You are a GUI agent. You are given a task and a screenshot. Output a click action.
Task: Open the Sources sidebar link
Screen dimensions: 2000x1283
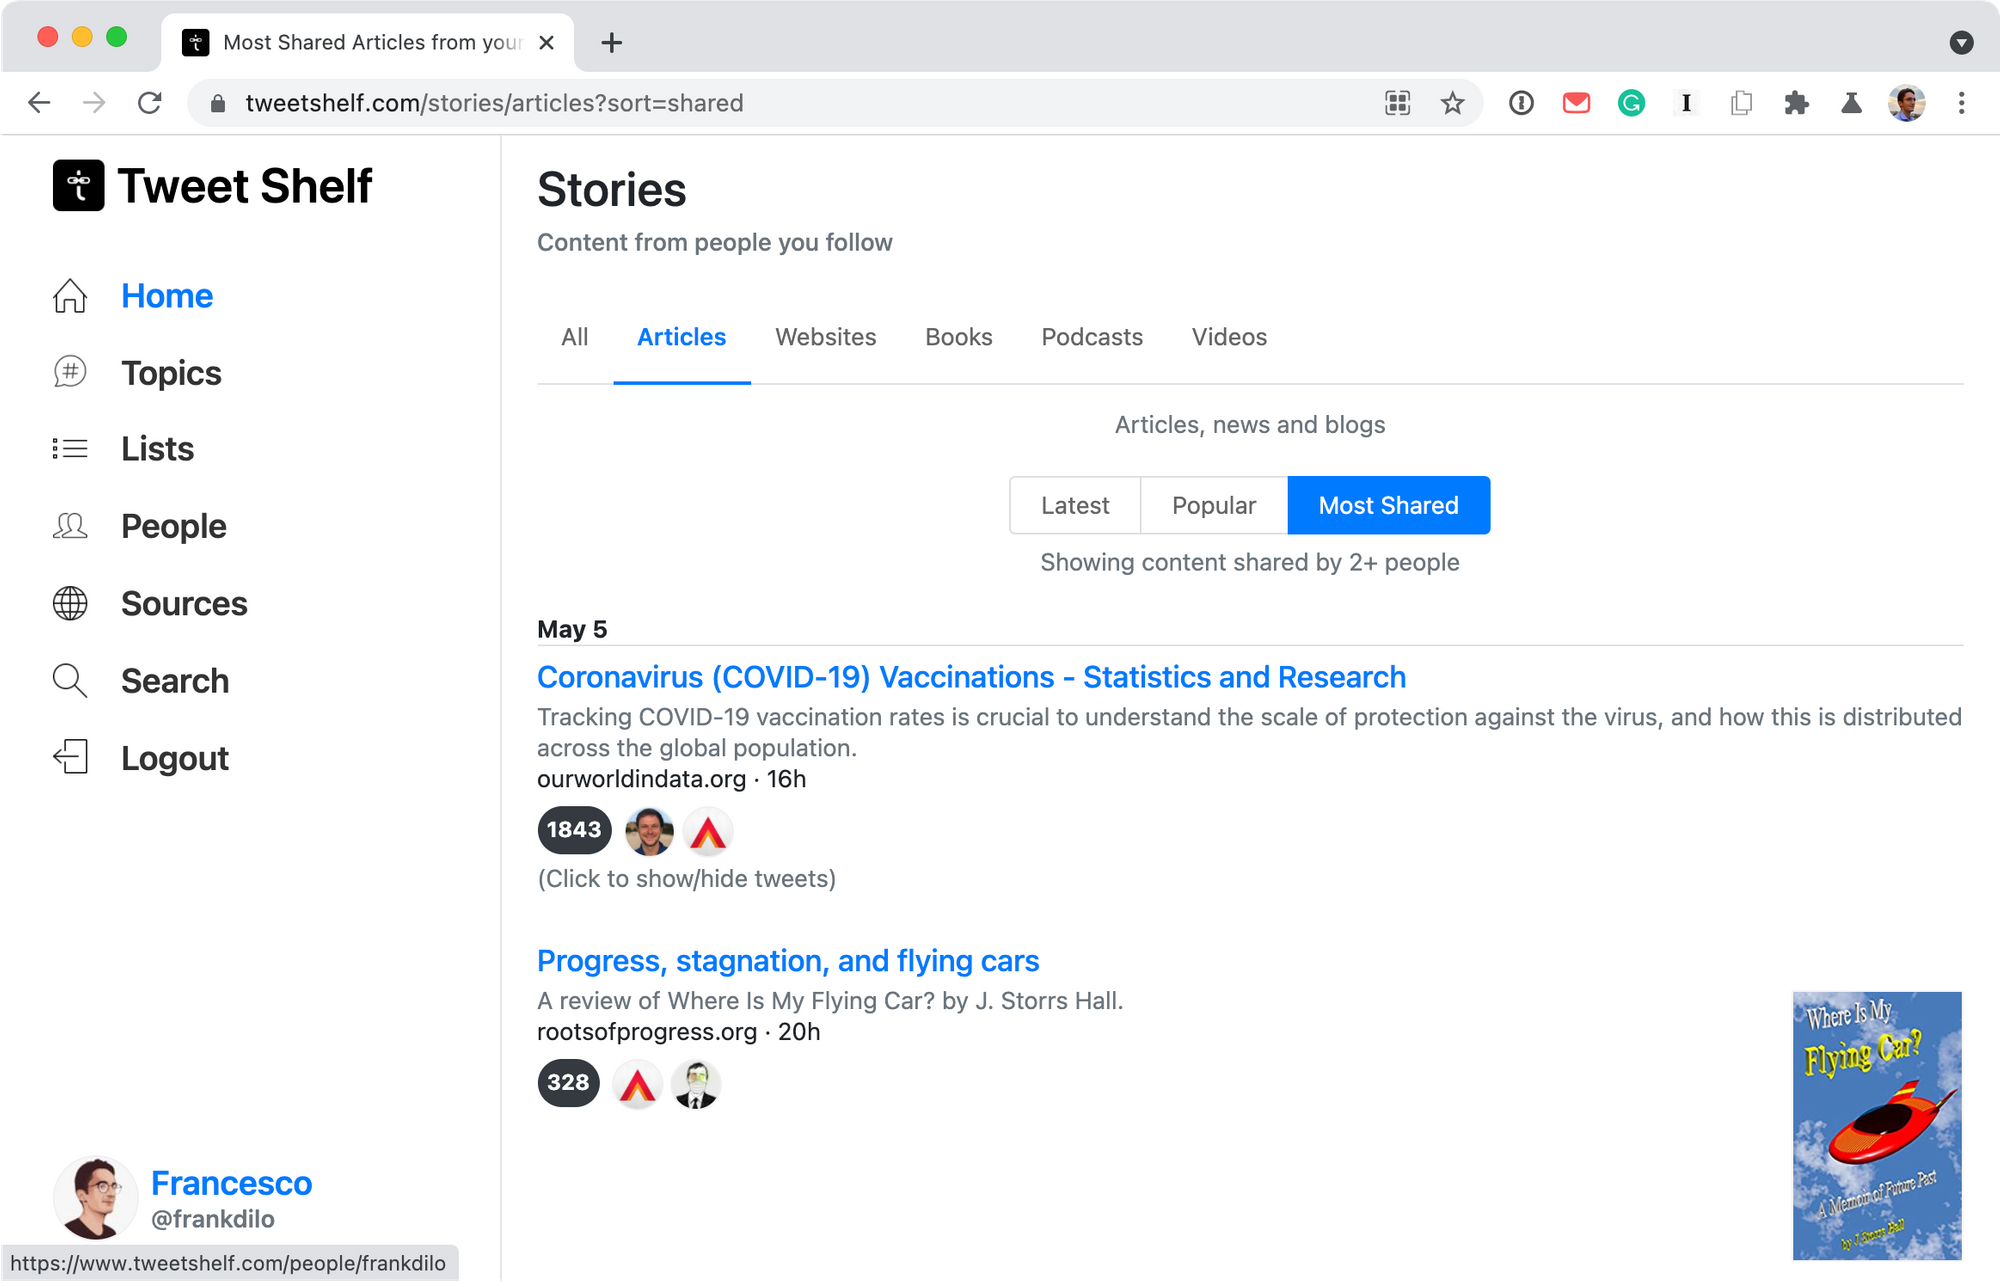(x=184, y=604)
